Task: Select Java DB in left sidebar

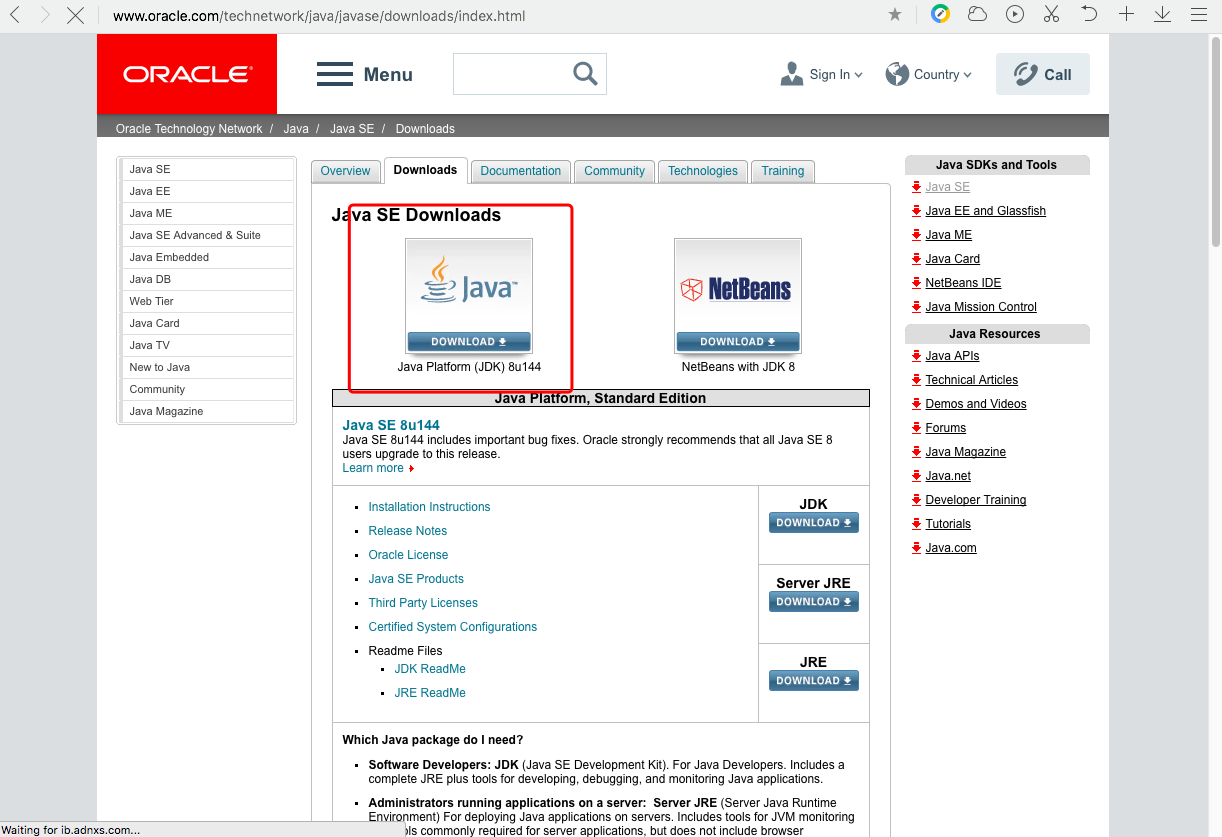Action: 207,279
